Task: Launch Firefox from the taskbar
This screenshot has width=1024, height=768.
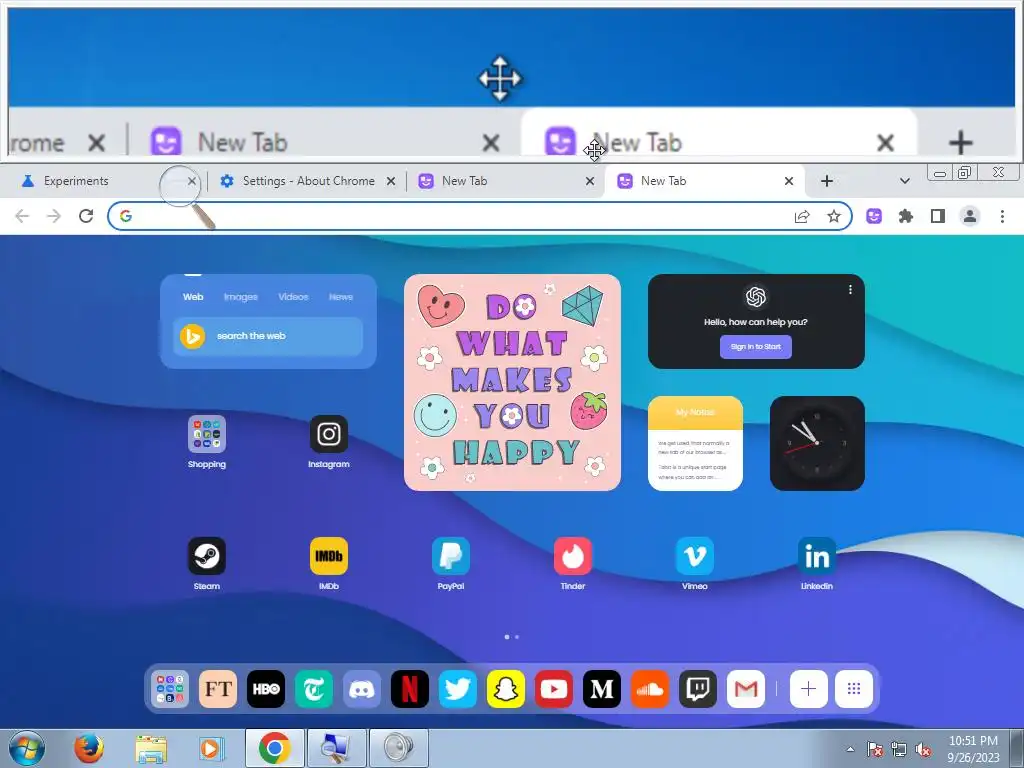Action: point(89,748)
